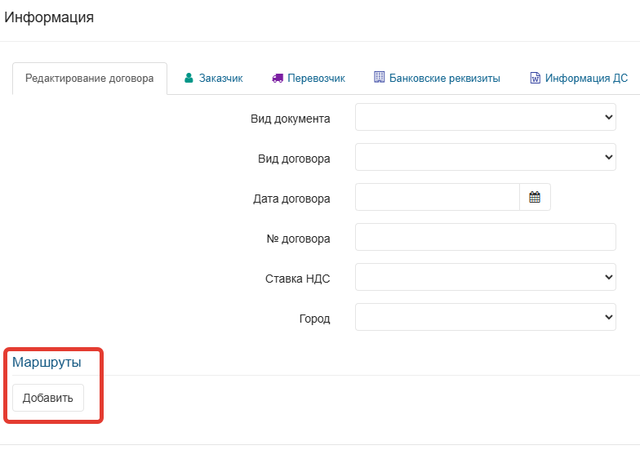Open the Ставка НДС dropdown list

click(x=485, y=277)
